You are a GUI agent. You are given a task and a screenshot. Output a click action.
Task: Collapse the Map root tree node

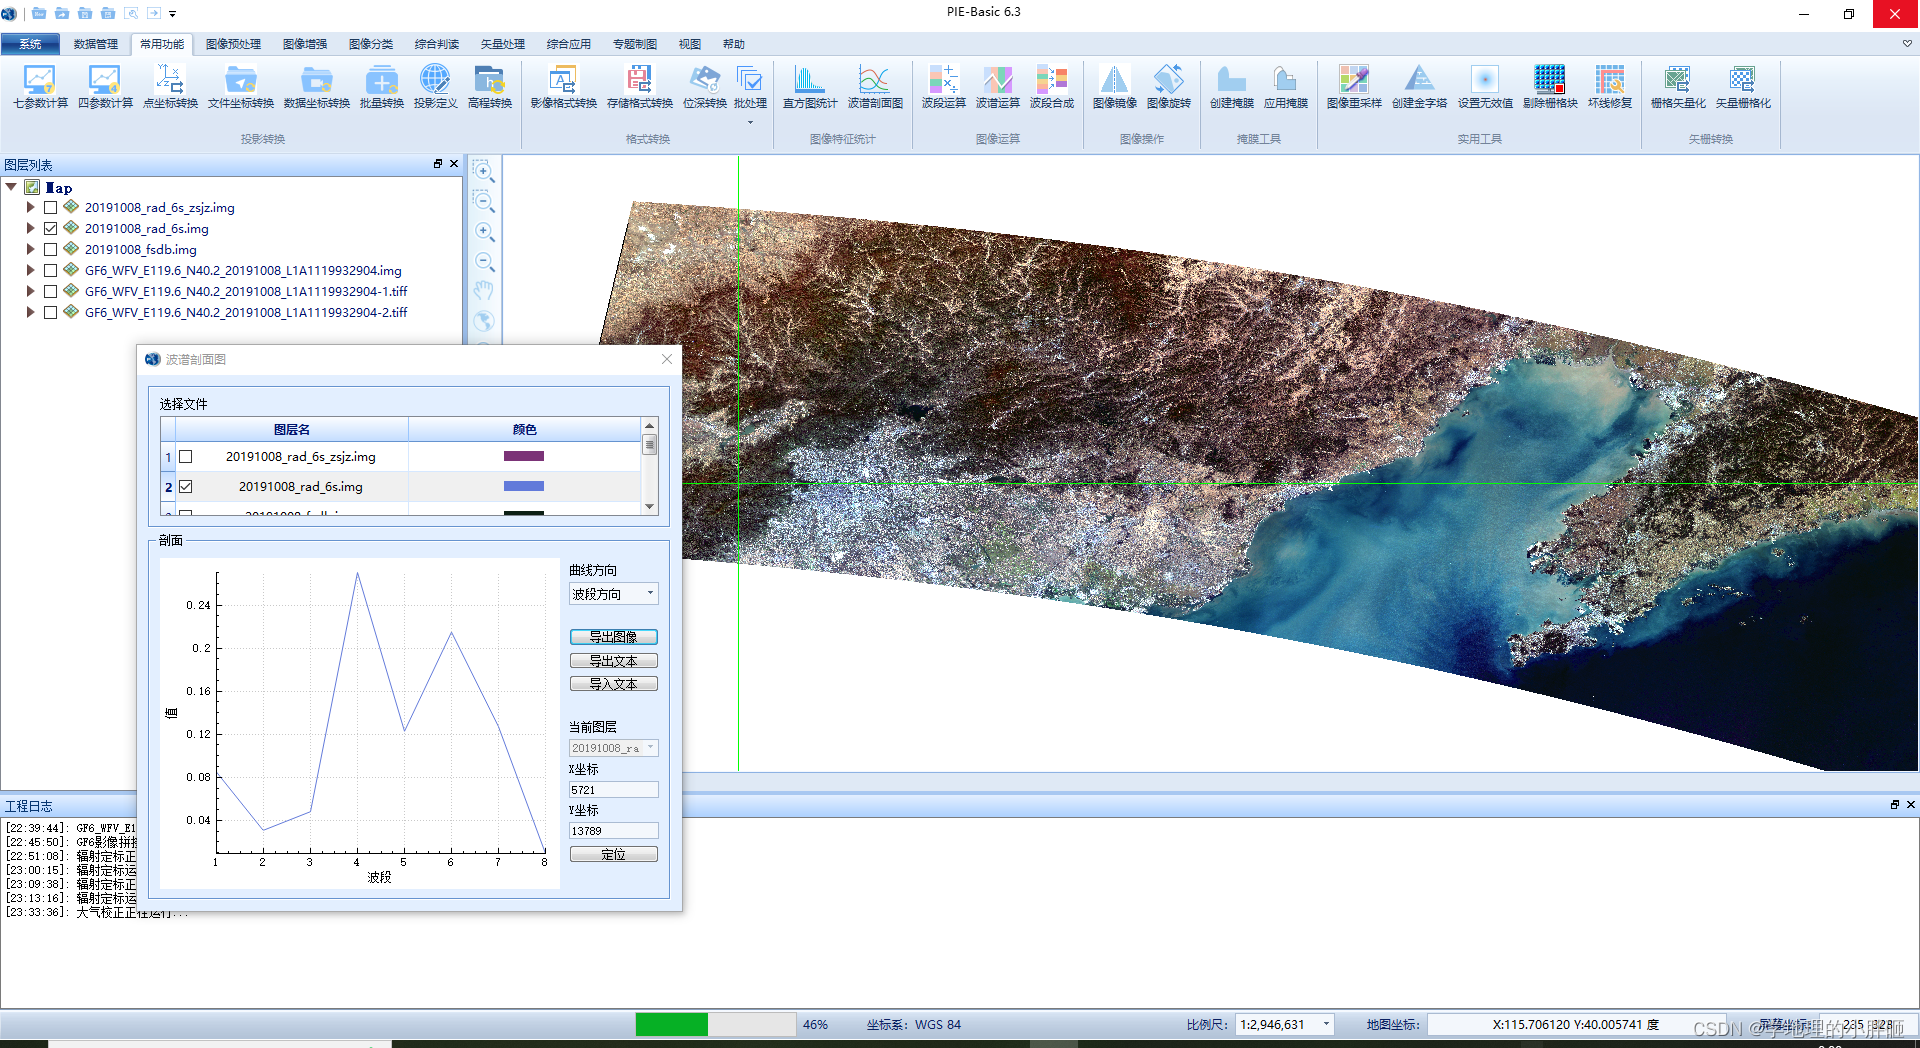click(x=11, y=187)
